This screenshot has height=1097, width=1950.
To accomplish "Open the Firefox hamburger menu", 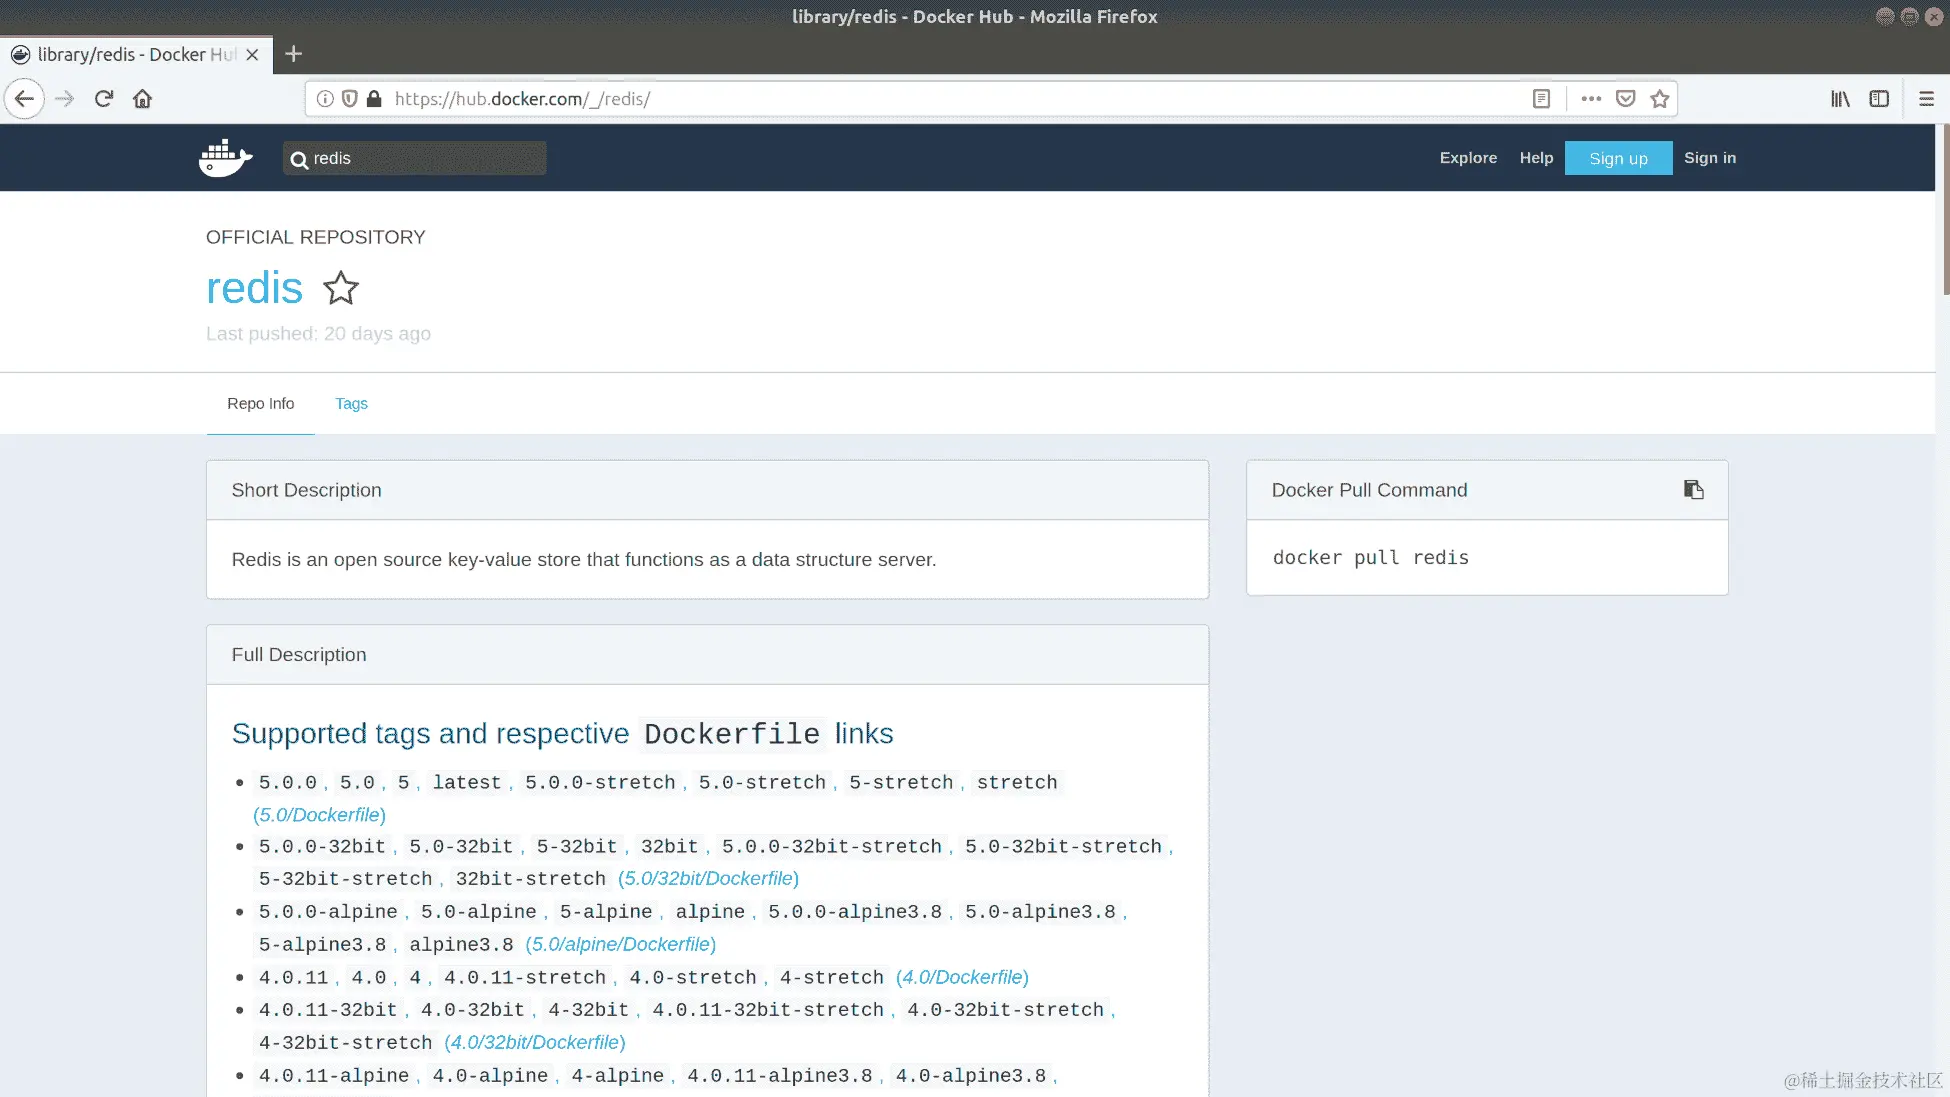I will coord(1926,99).
